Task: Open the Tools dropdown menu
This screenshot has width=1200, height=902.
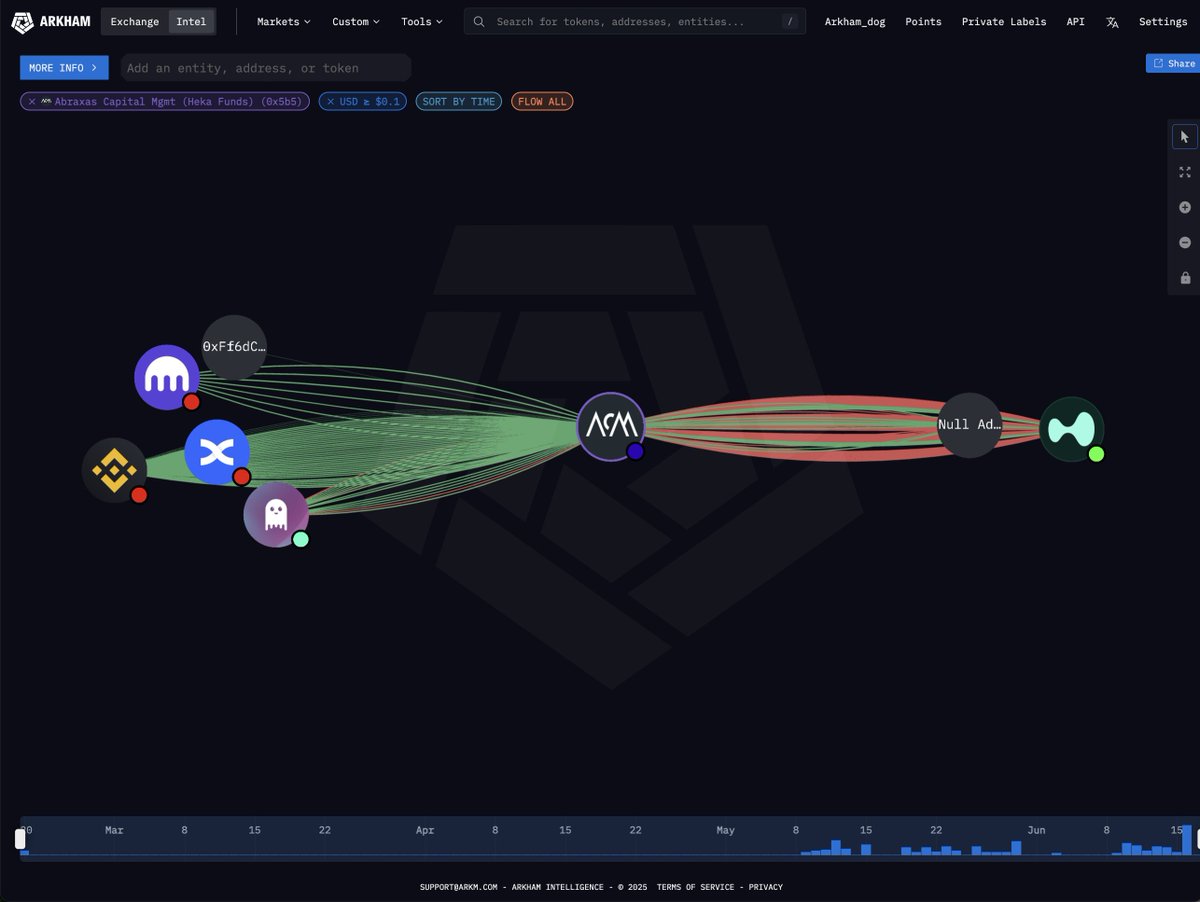Action: click(x=421, y=21)
